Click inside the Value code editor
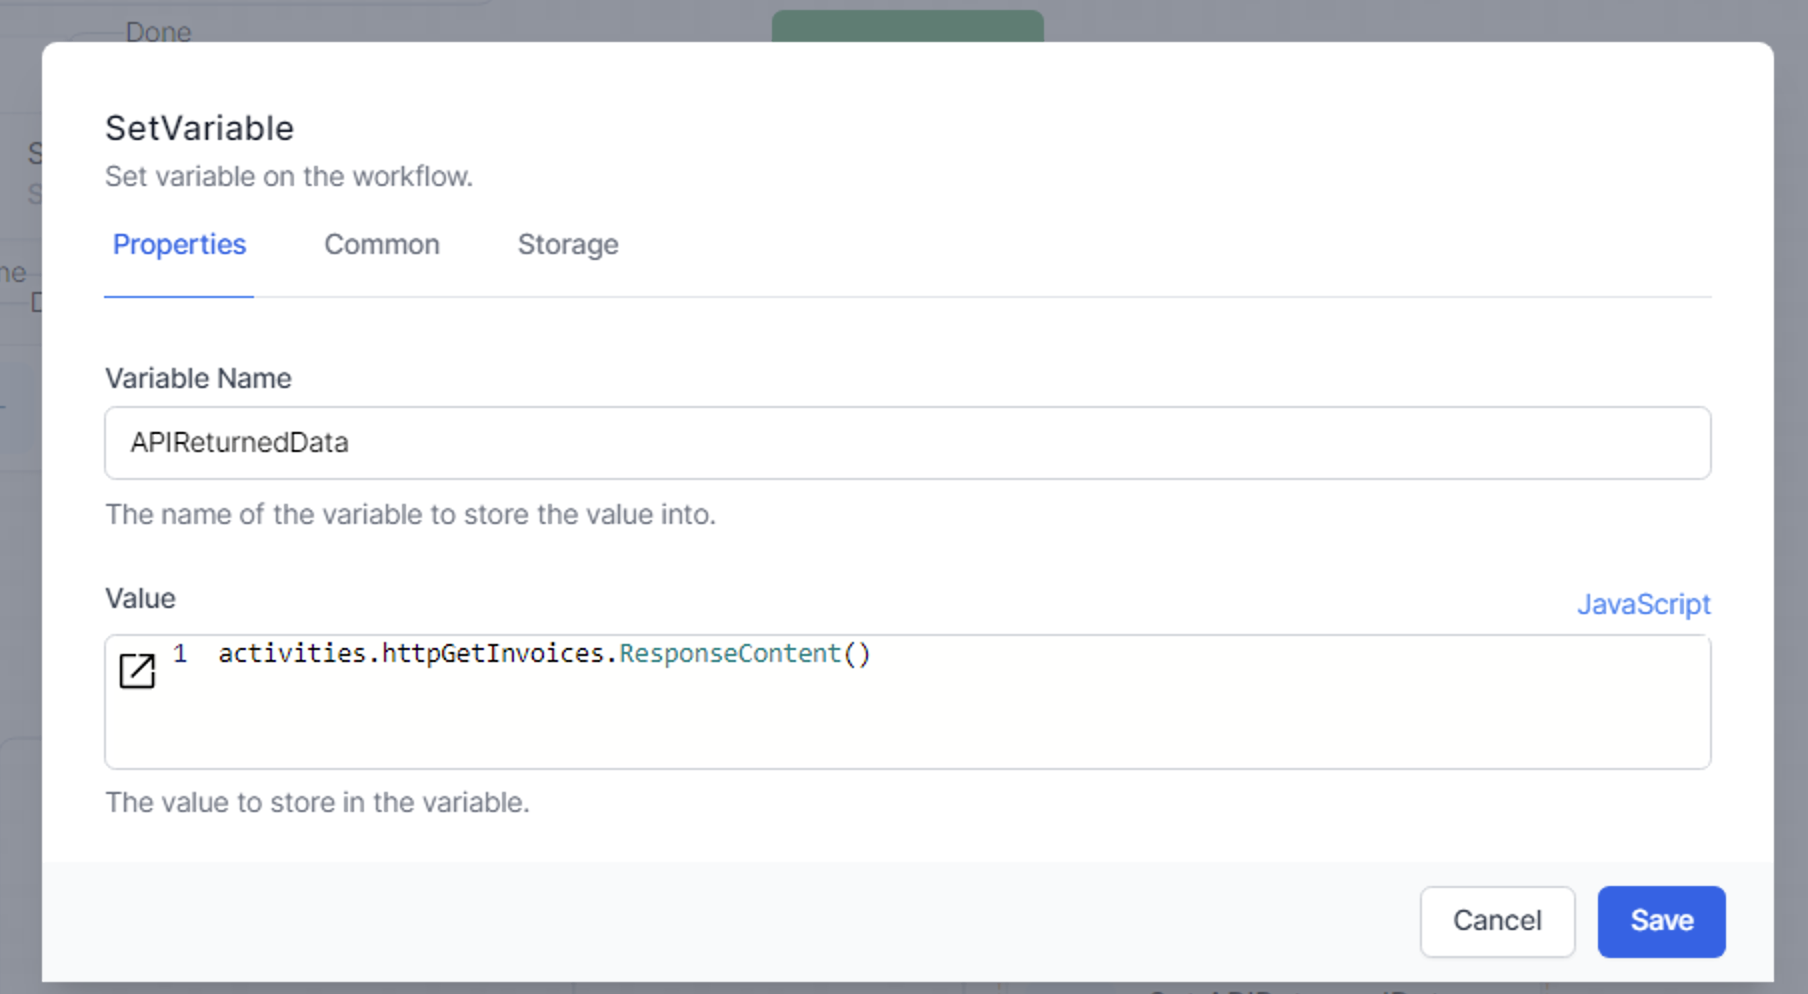Screen dimensions: 1808x994 (x=907, y=702)
